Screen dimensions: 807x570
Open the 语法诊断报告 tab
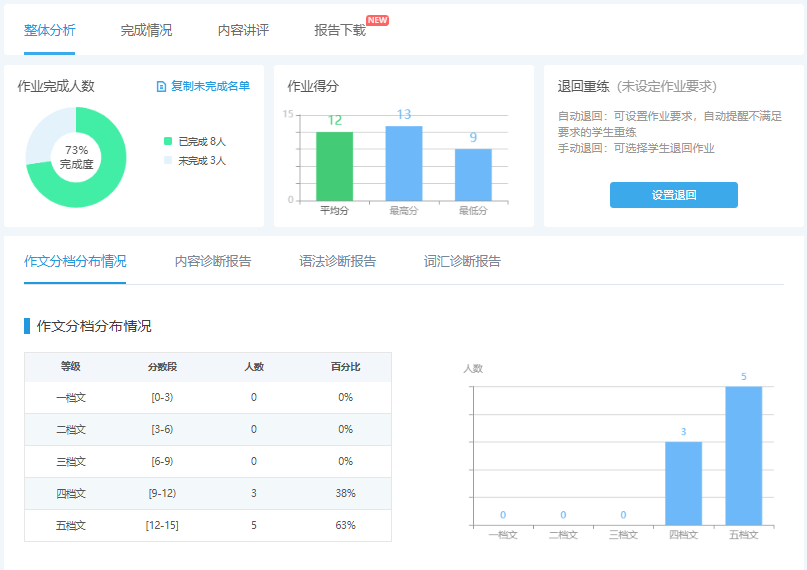tap(338, 262)
